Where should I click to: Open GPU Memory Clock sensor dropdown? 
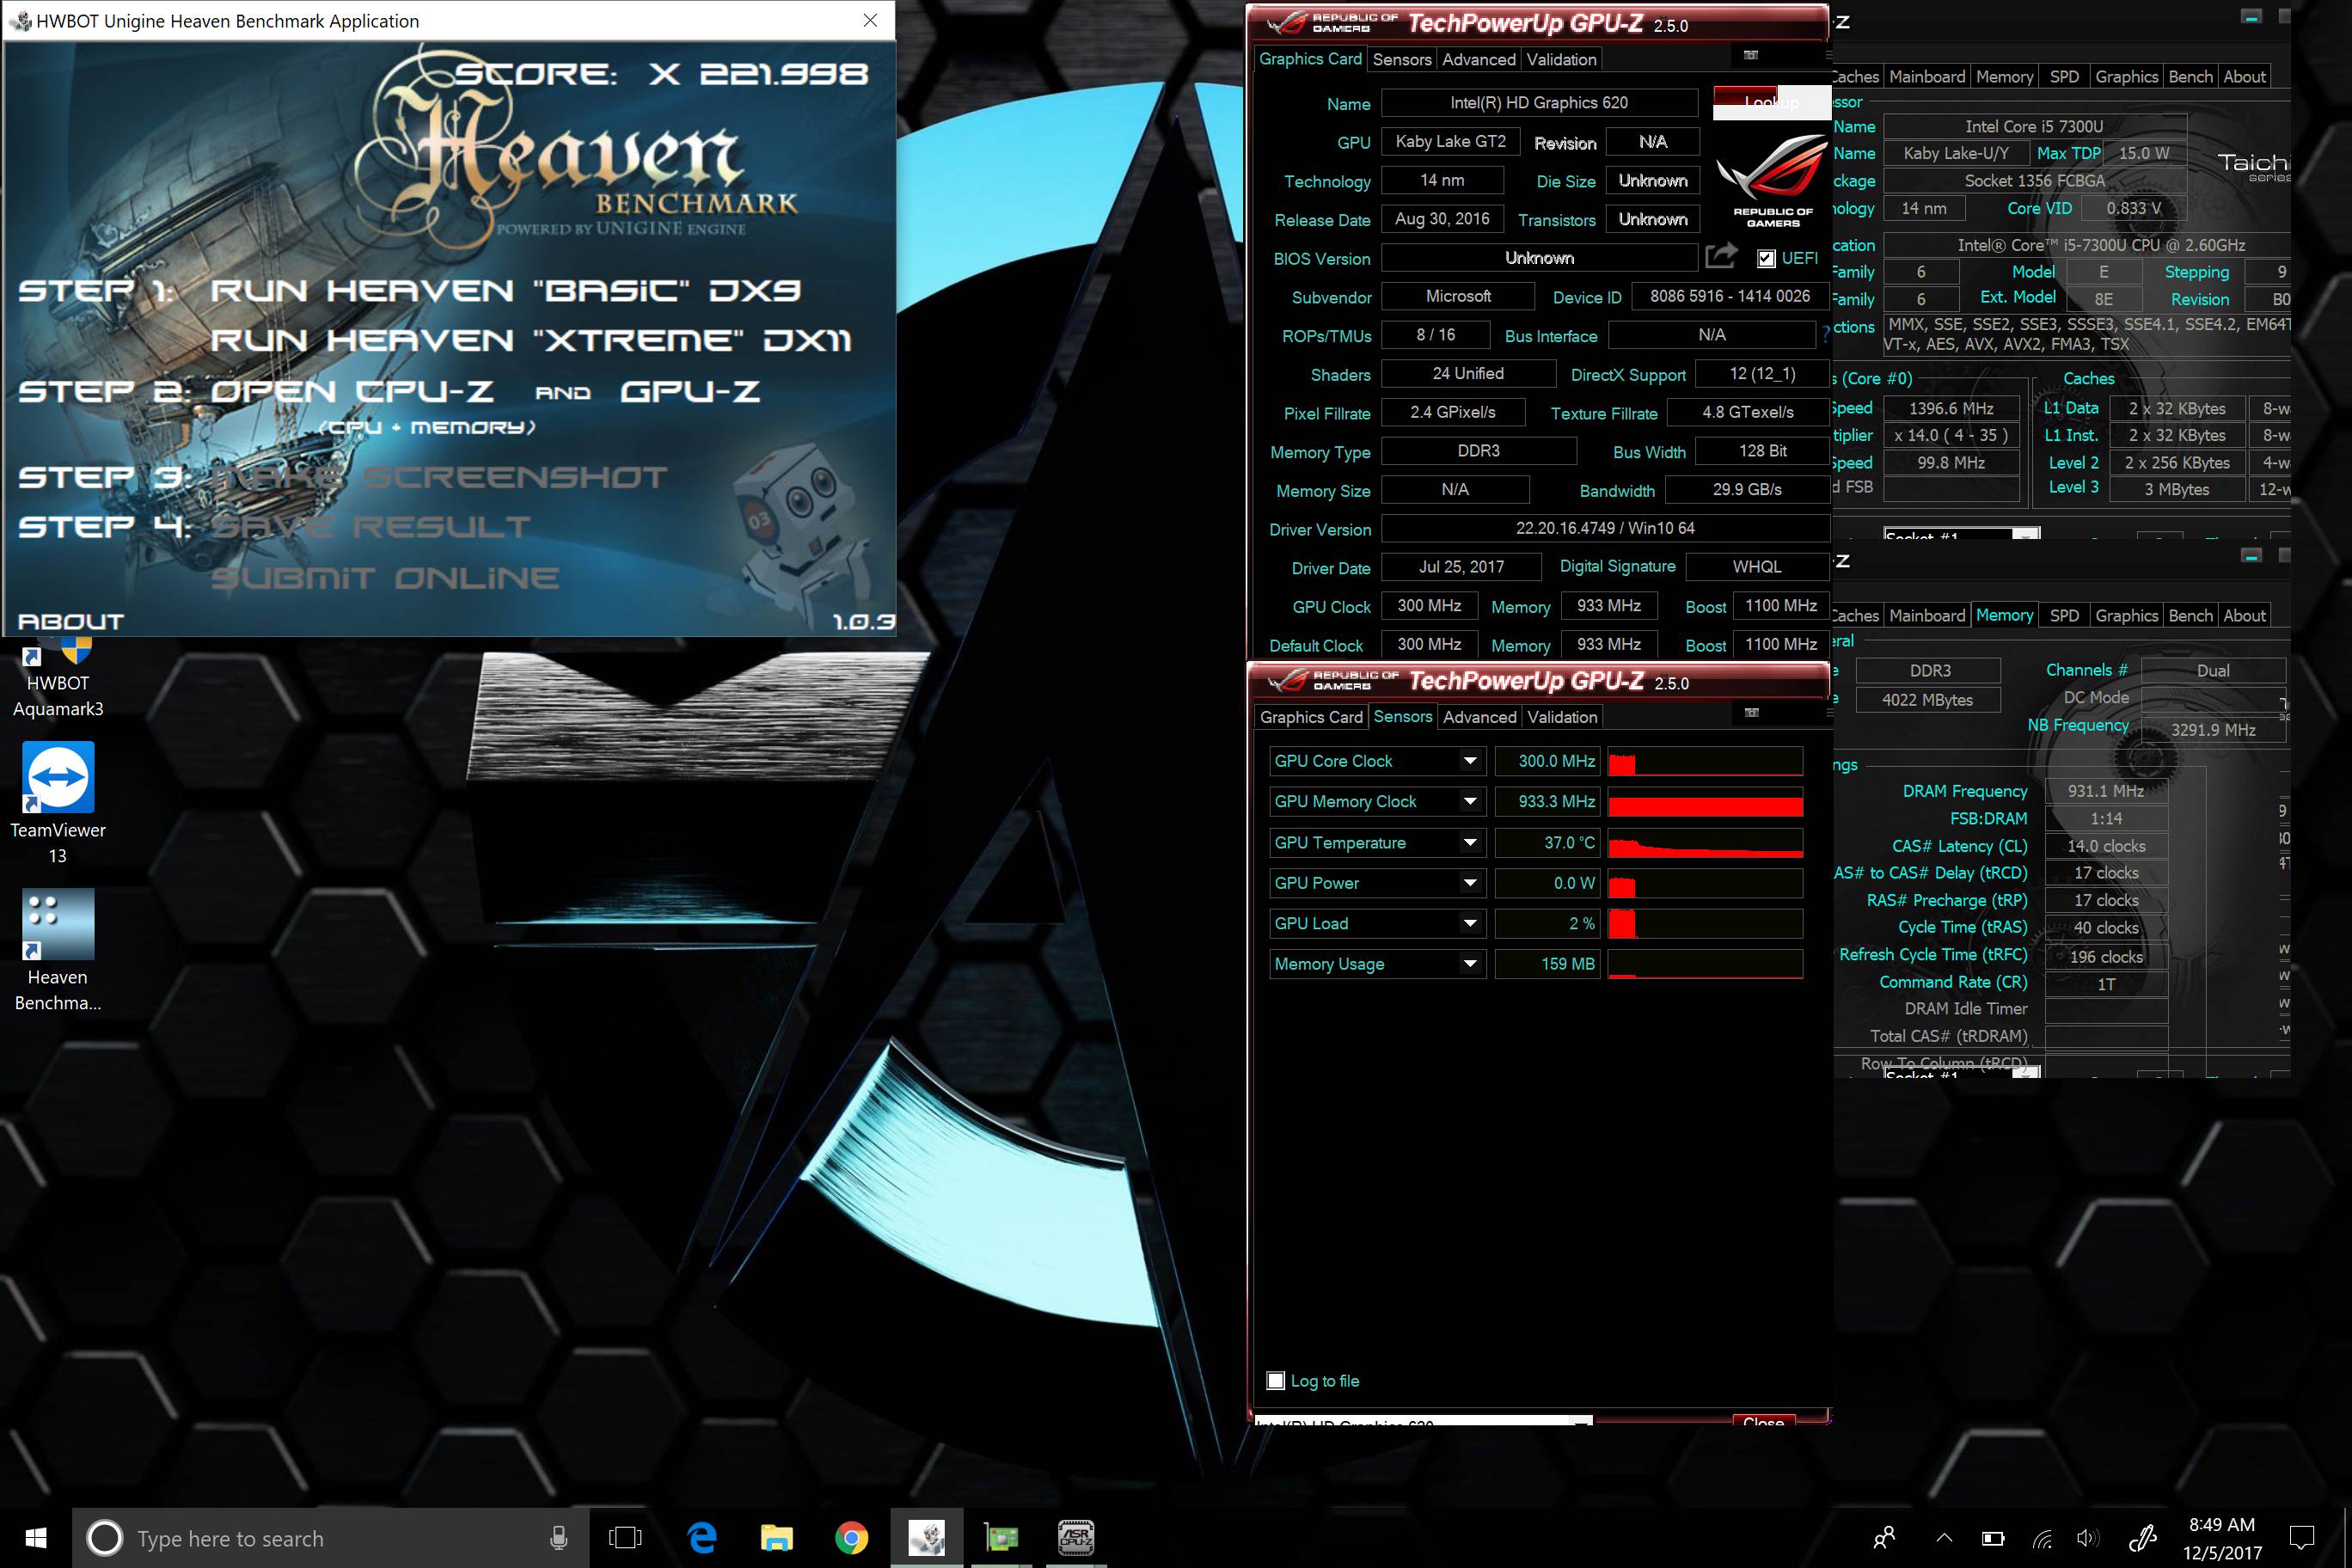pyautogui.click(x=1470, y=801)
